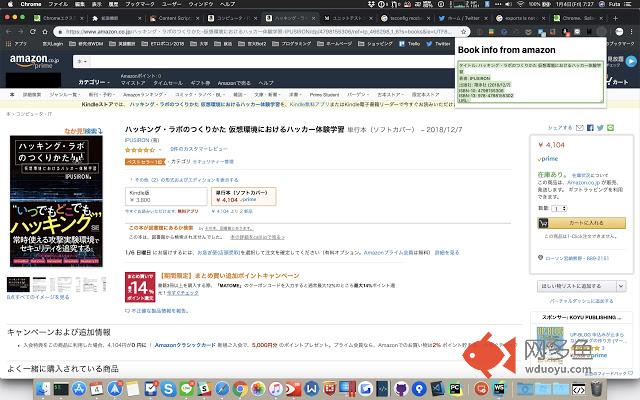640x400 pixels.
Task: Select the first small preview thumbnail under cover
Action: click(18, 284)
